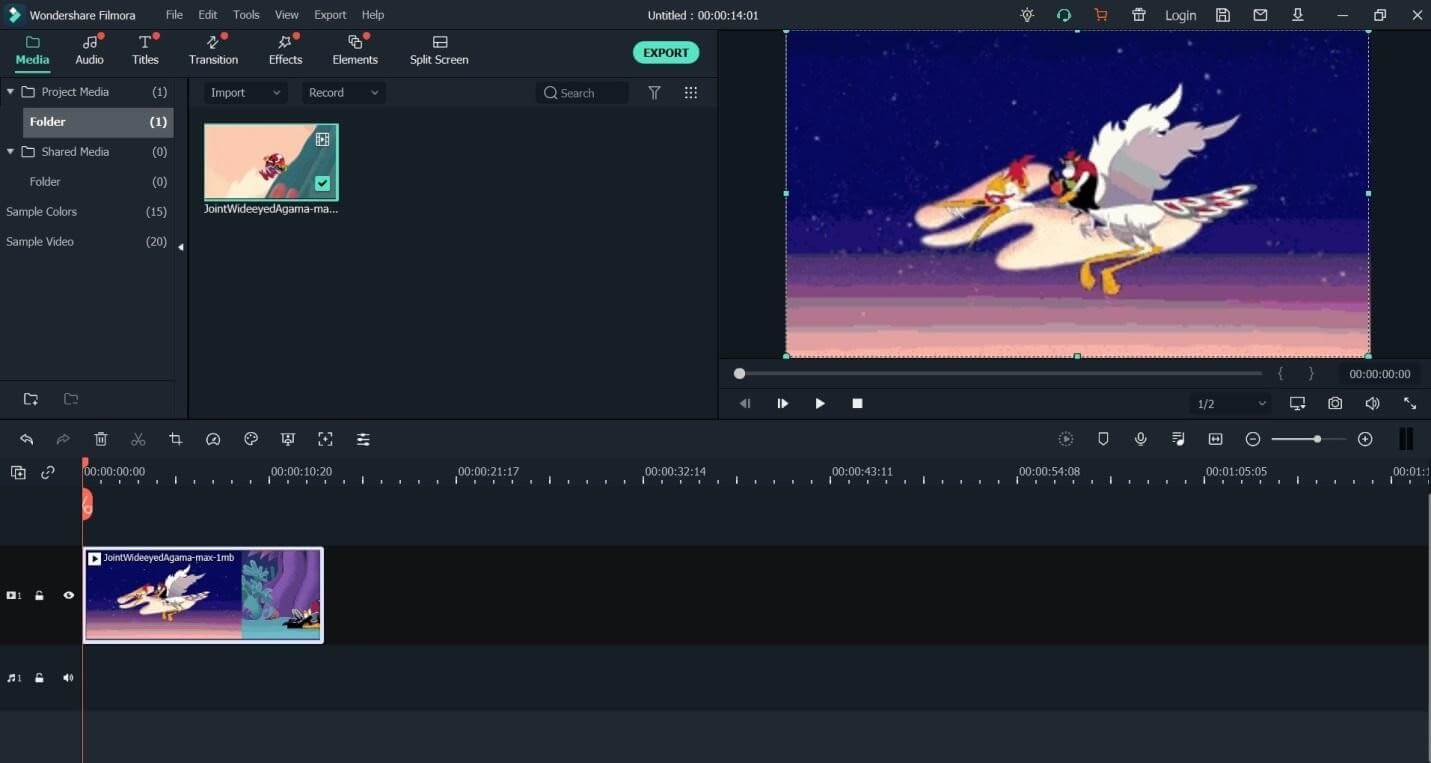Zoom out the timeline with minus icon
The width and height of the screenshot is (1431, 763).
coord(1253,439)
